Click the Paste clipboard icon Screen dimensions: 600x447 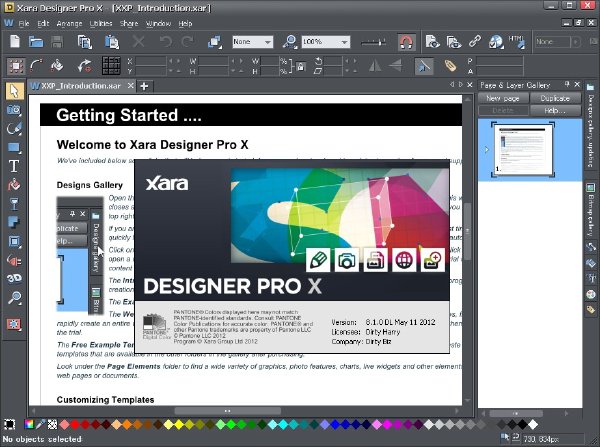click(x=112, y=42)
